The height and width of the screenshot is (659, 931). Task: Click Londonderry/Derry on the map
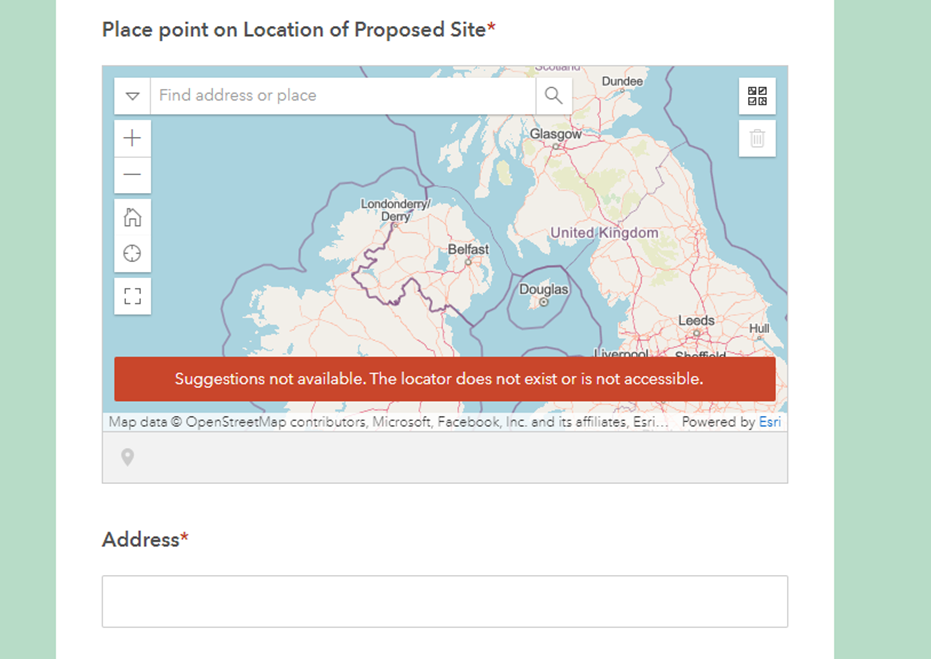pyautogui.click(x=395, y=210)
